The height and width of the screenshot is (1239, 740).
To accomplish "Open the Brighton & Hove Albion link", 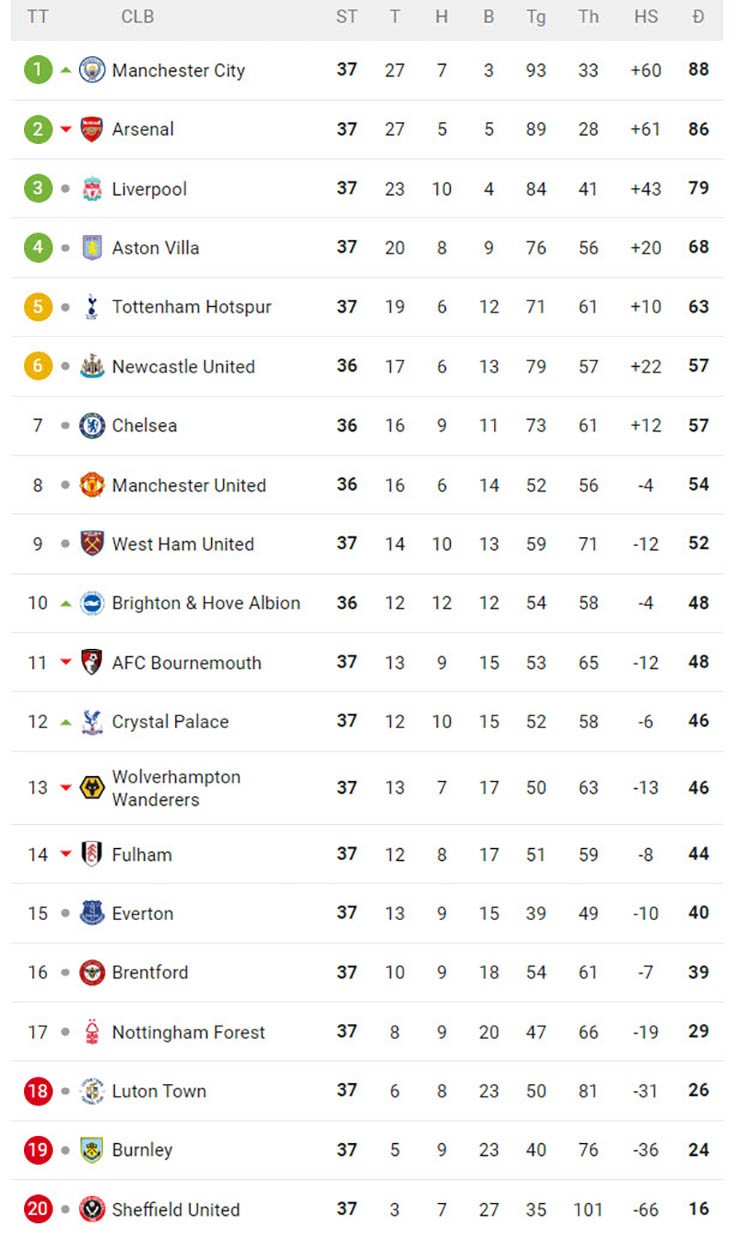I will coord(205,603).
